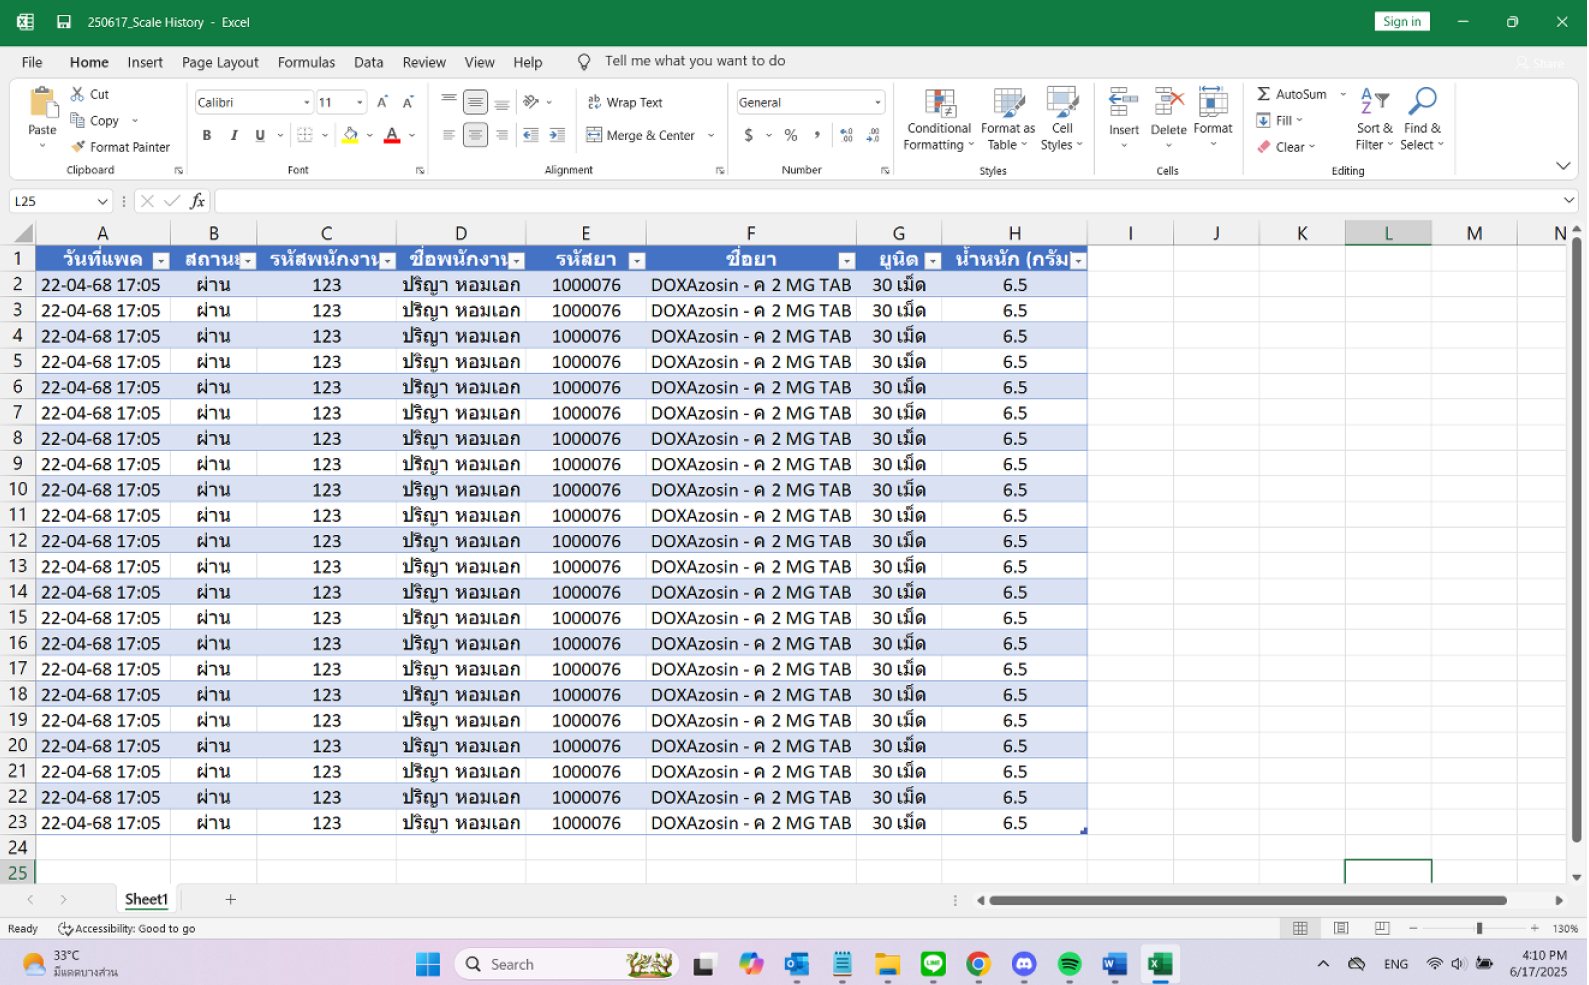Switch to the Formulas ribbon tab
The height and width of the screenshot is (985, 1589).
(306, 62)
